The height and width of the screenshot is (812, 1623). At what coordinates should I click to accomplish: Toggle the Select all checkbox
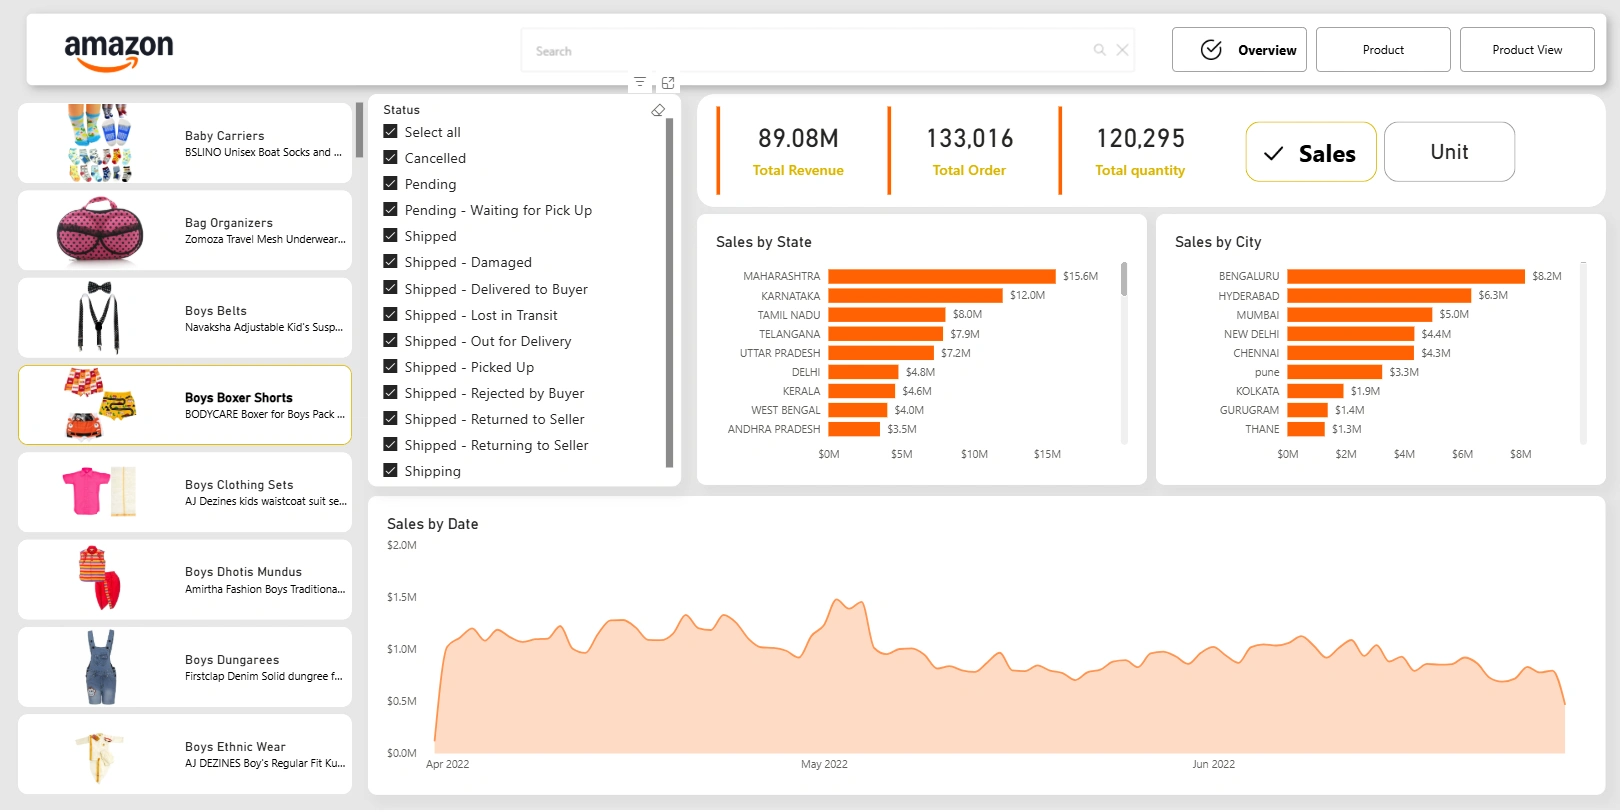point(390,132)
